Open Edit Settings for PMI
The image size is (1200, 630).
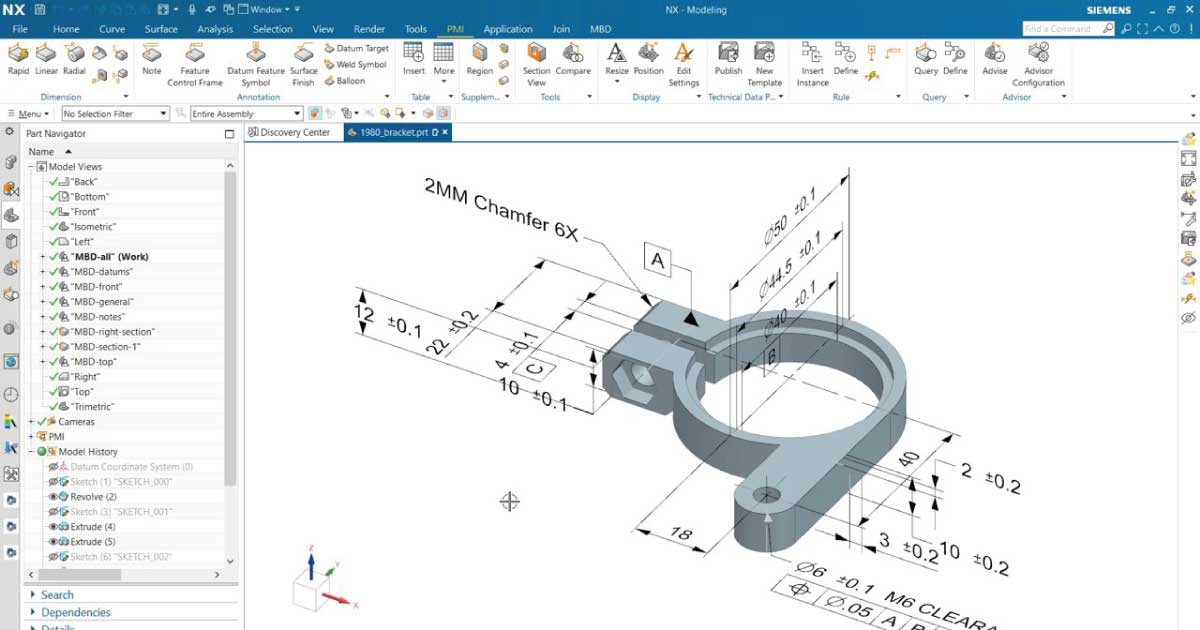pyautogui.click(x=684, y=65)
